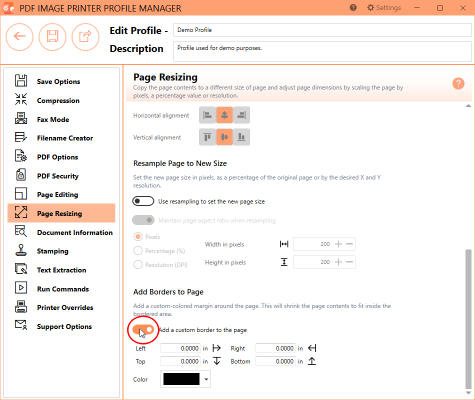
Task: Enable resampling to set new page size
Action: [x=143, y=201]
